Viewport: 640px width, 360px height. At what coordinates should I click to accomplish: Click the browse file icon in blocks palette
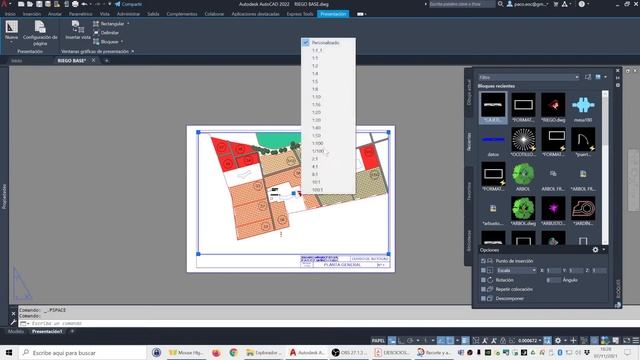[x=588, y=77]
